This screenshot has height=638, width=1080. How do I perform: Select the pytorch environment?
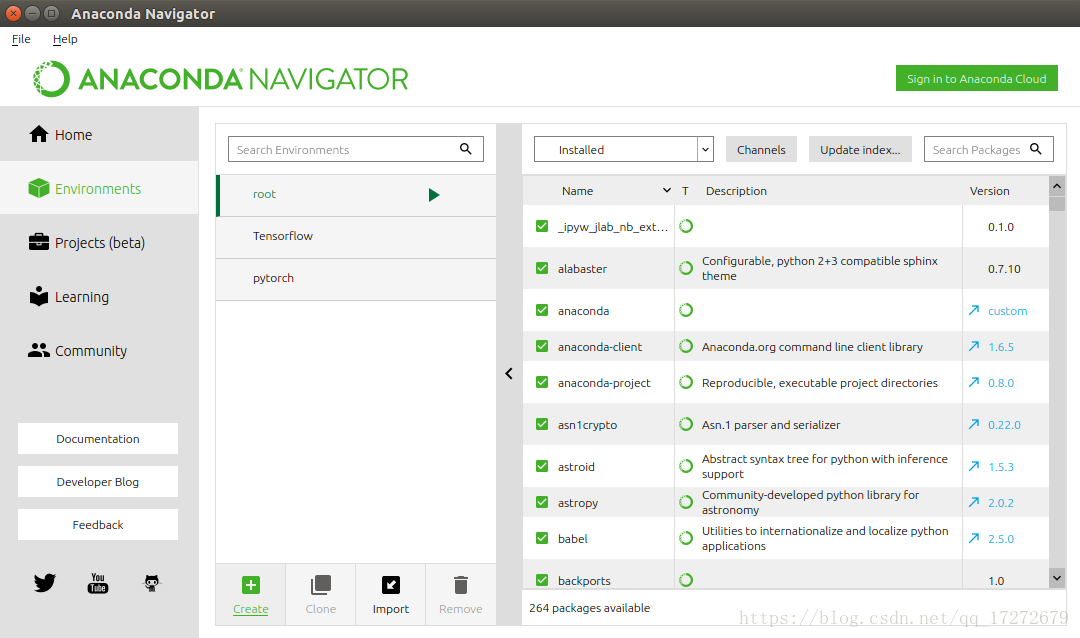356,278
